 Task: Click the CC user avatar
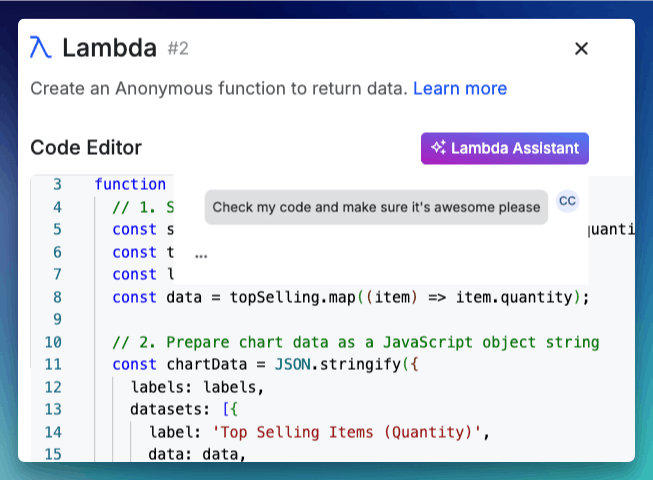[567, 201]
